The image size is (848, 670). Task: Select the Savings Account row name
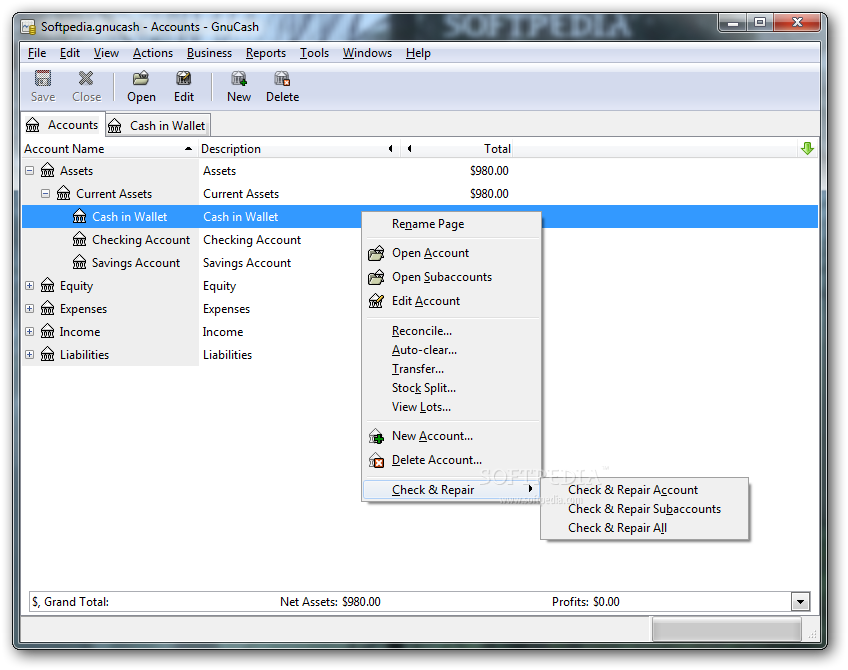[136, 263]
